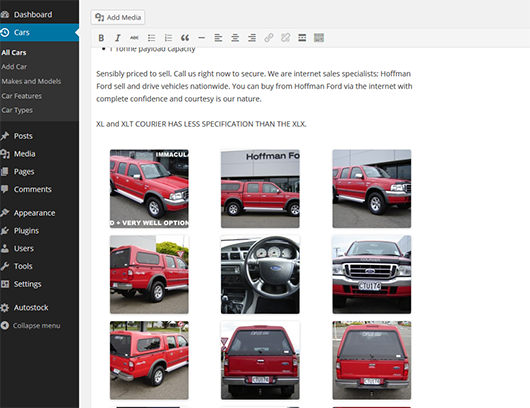This screenshot has width=530, height=408.
Task: Insert Read More tag
Action: click(x=302, y=38)
